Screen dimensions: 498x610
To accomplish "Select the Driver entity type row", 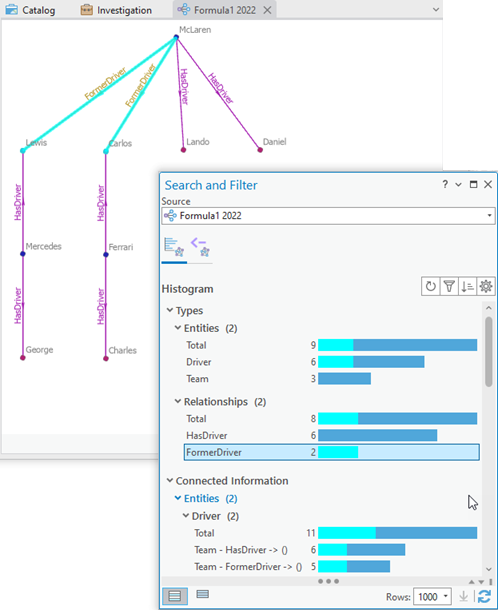I will [331, 362].
